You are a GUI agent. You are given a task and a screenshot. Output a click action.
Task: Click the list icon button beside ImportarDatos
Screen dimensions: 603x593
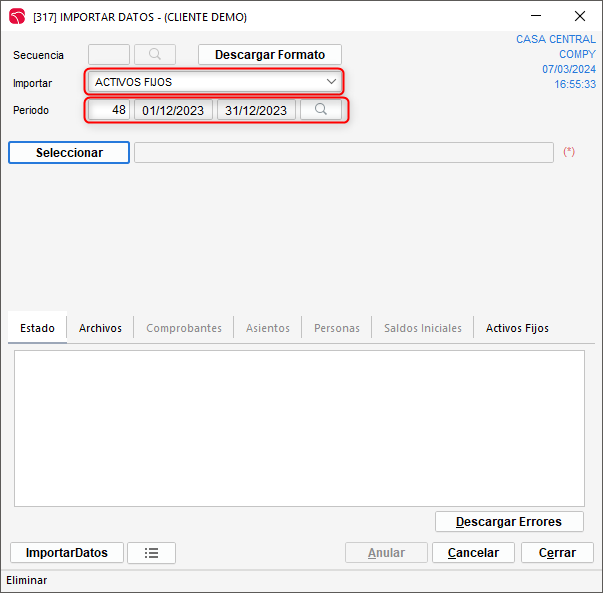[x=151, y=553]
